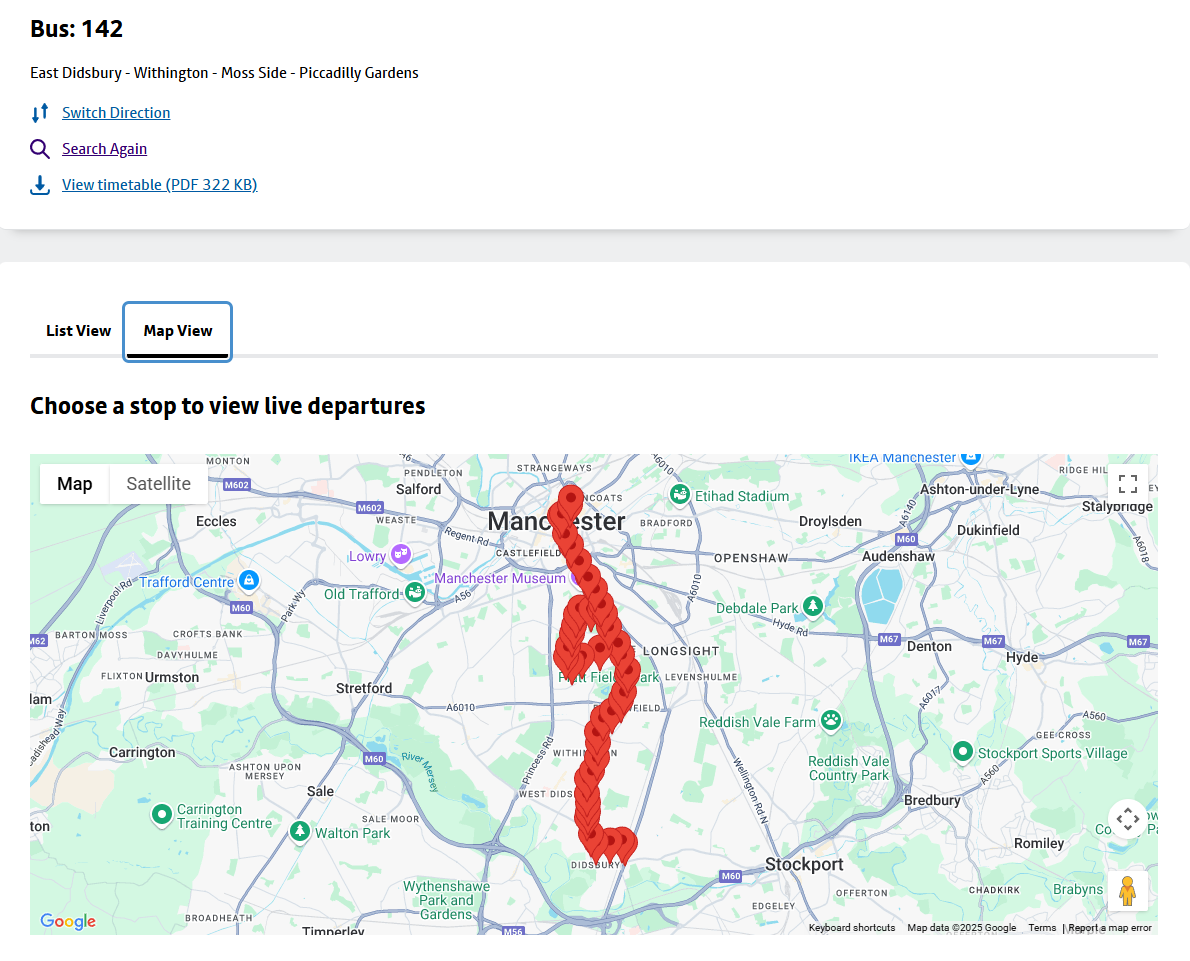Select the Map View tab
Viewport: 1190px width, 961px height.
(x=178, y=331)
